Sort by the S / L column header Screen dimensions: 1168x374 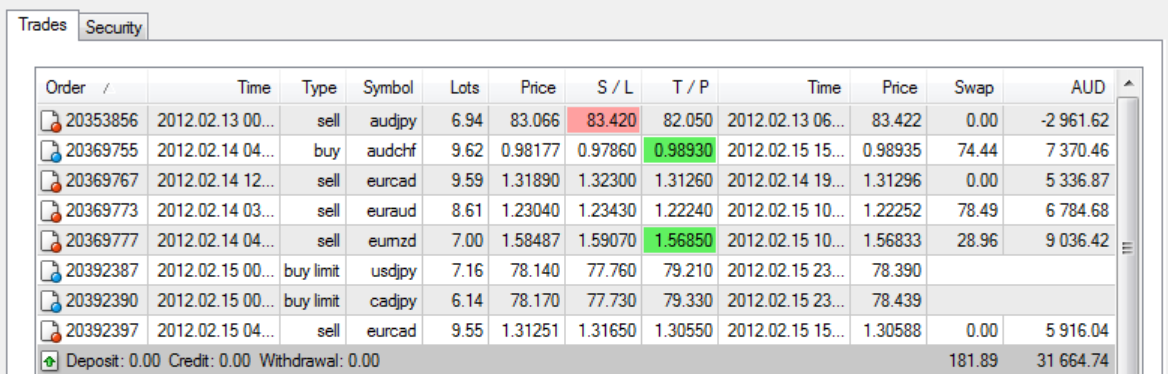coord(603,87)
